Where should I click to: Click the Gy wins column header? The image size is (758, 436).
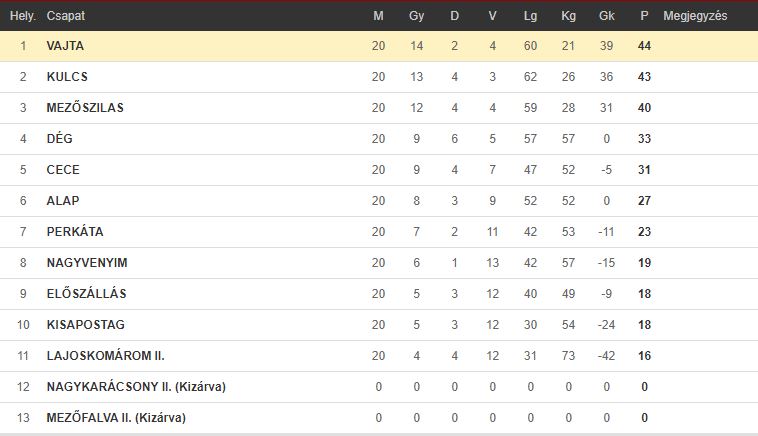pyautogui.click(x=417, y=16)
